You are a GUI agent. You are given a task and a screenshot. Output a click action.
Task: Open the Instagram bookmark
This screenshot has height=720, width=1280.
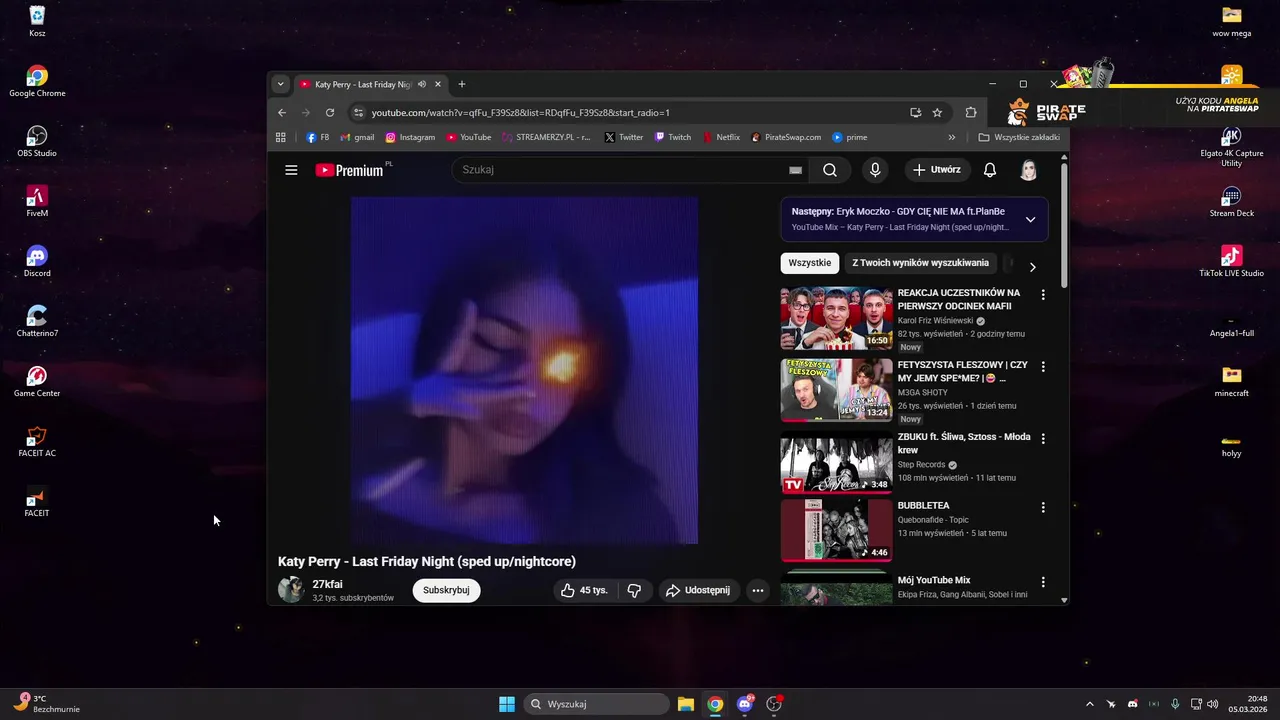click(410, 137)
